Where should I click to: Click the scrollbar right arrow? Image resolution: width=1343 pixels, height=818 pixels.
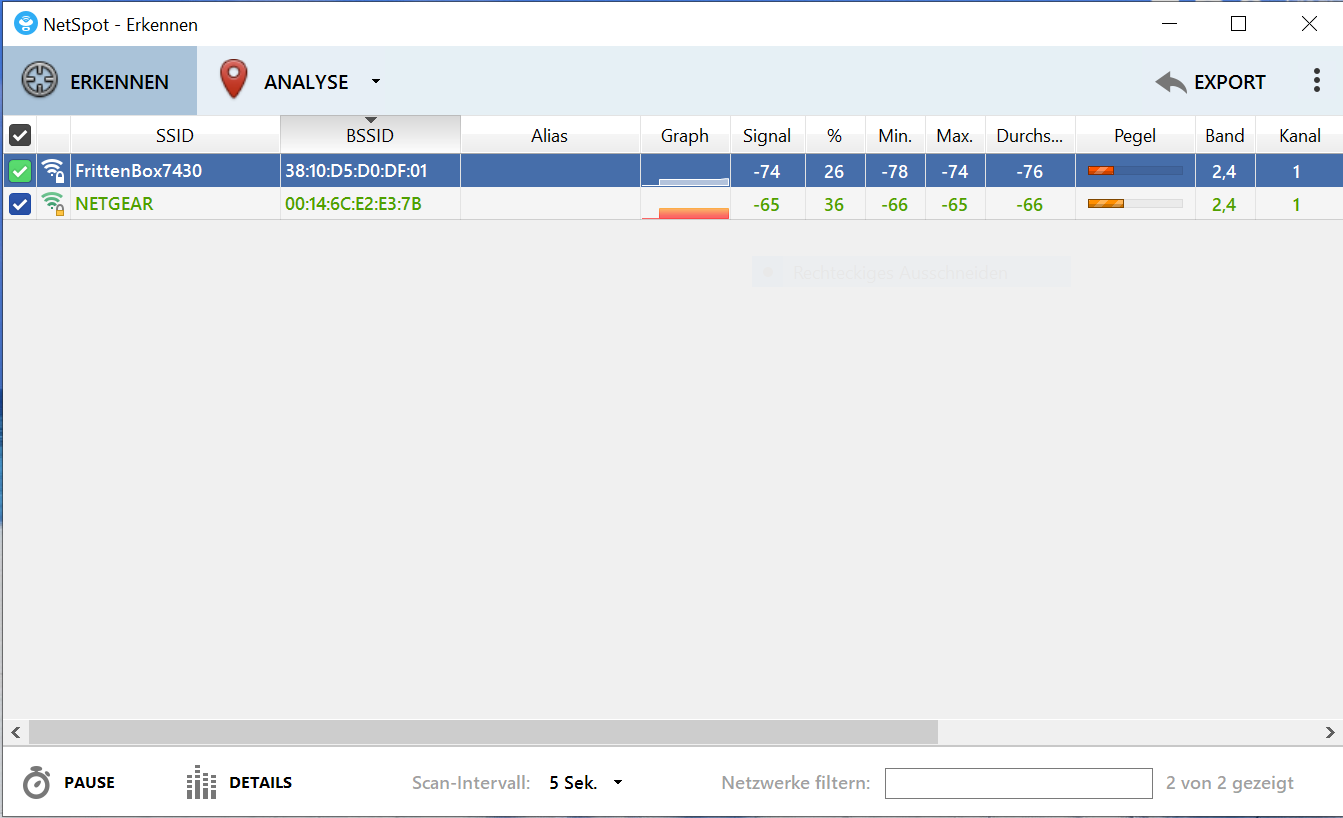(x=1330, y=732)
